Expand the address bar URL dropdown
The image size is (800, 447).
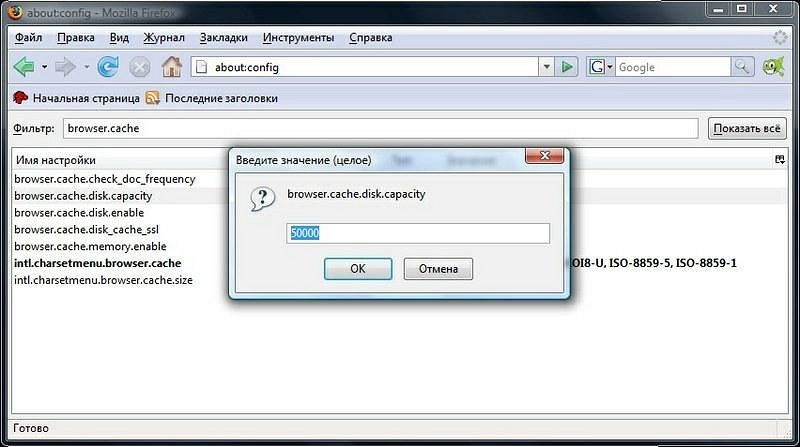point(546,67)
